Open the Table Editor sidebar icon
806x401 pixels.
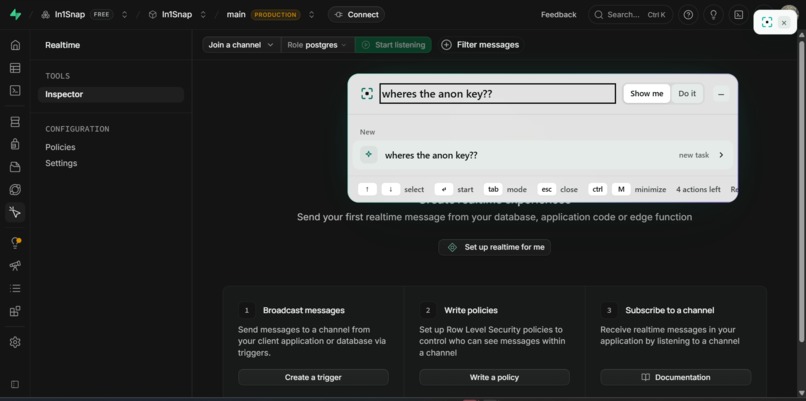(x=15, y=68)
